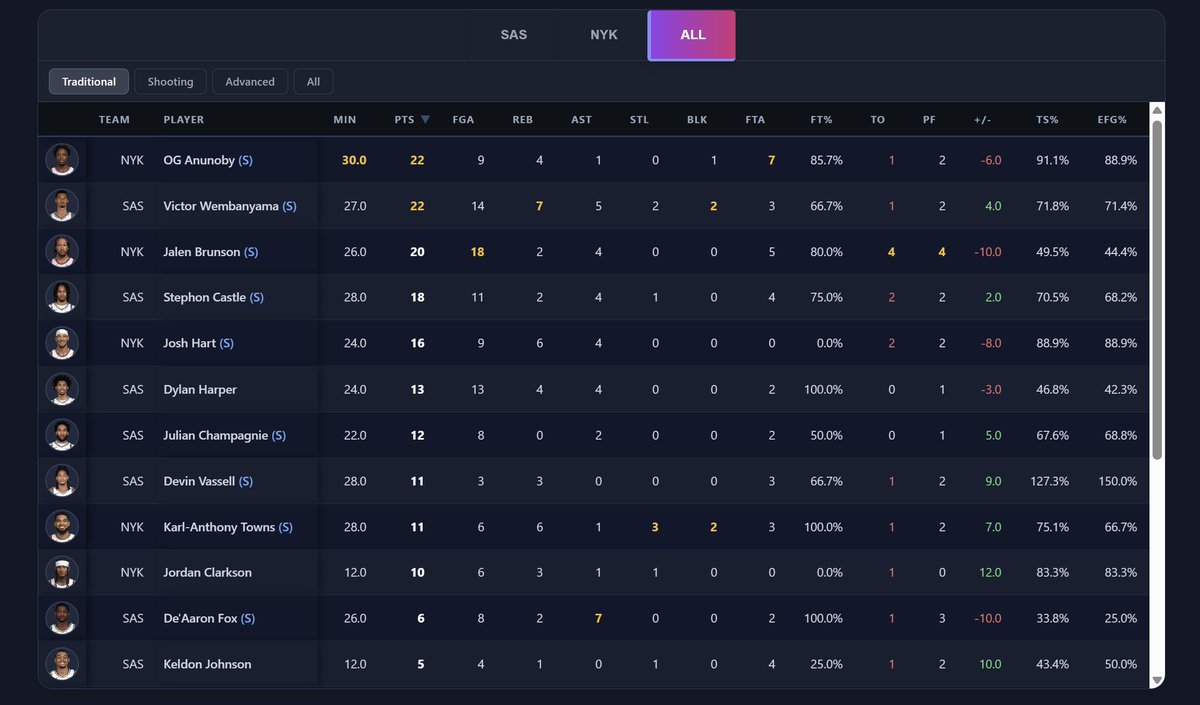Image resolution: width=1200 pixels, height=705 pixels.
Task: Click the scrollbar down arrow
Action: pos(1157,680)
